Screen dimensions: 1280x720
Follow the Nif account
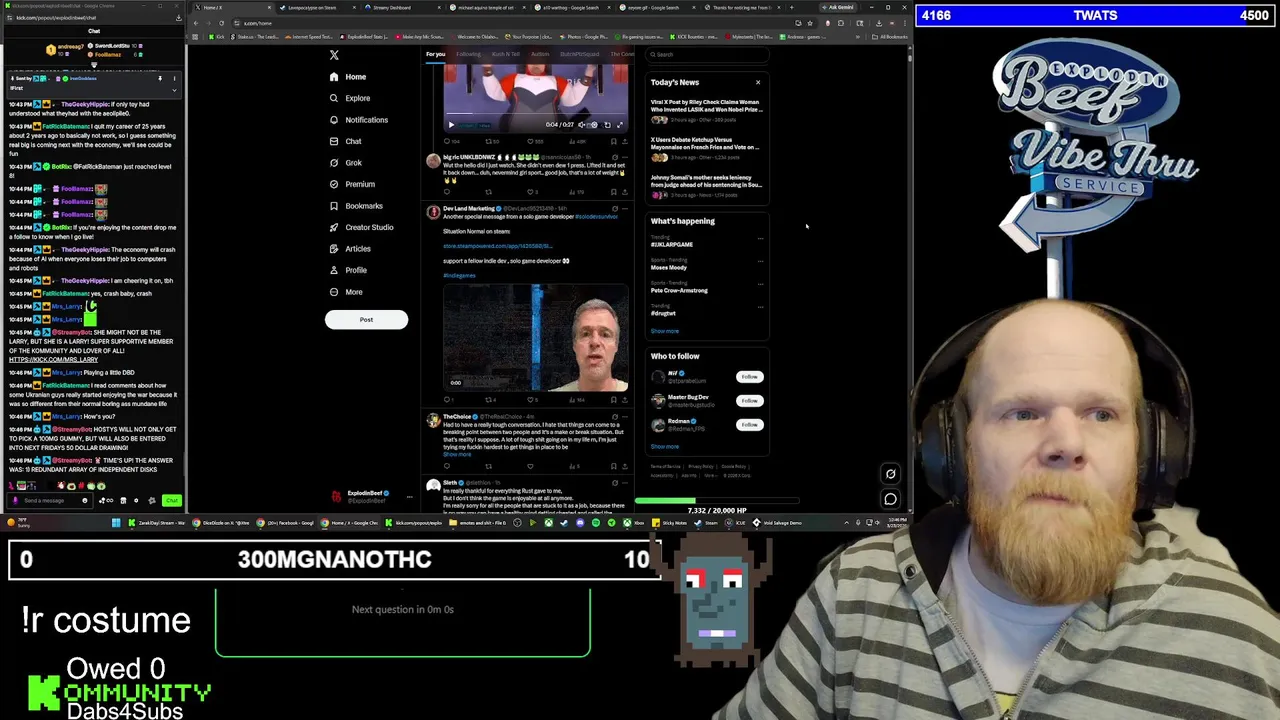coord(749,377)
